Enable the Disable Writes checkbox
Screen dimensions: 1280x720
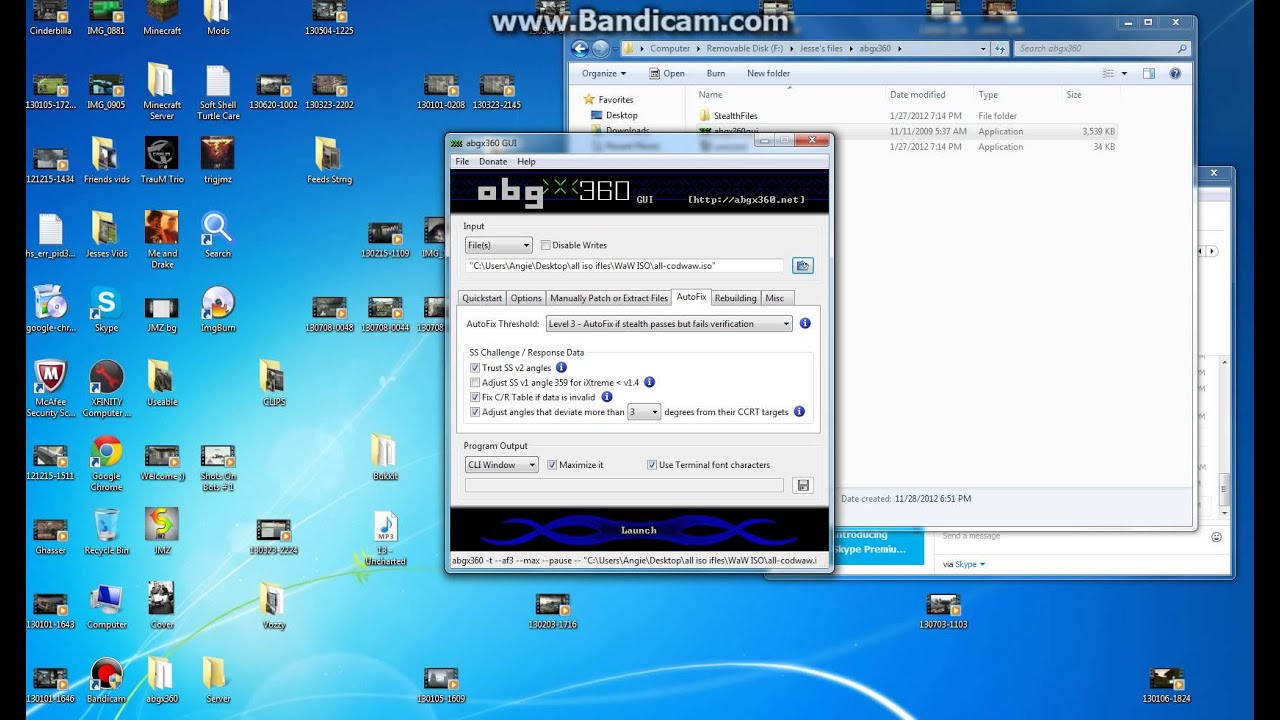pos(545,245)
